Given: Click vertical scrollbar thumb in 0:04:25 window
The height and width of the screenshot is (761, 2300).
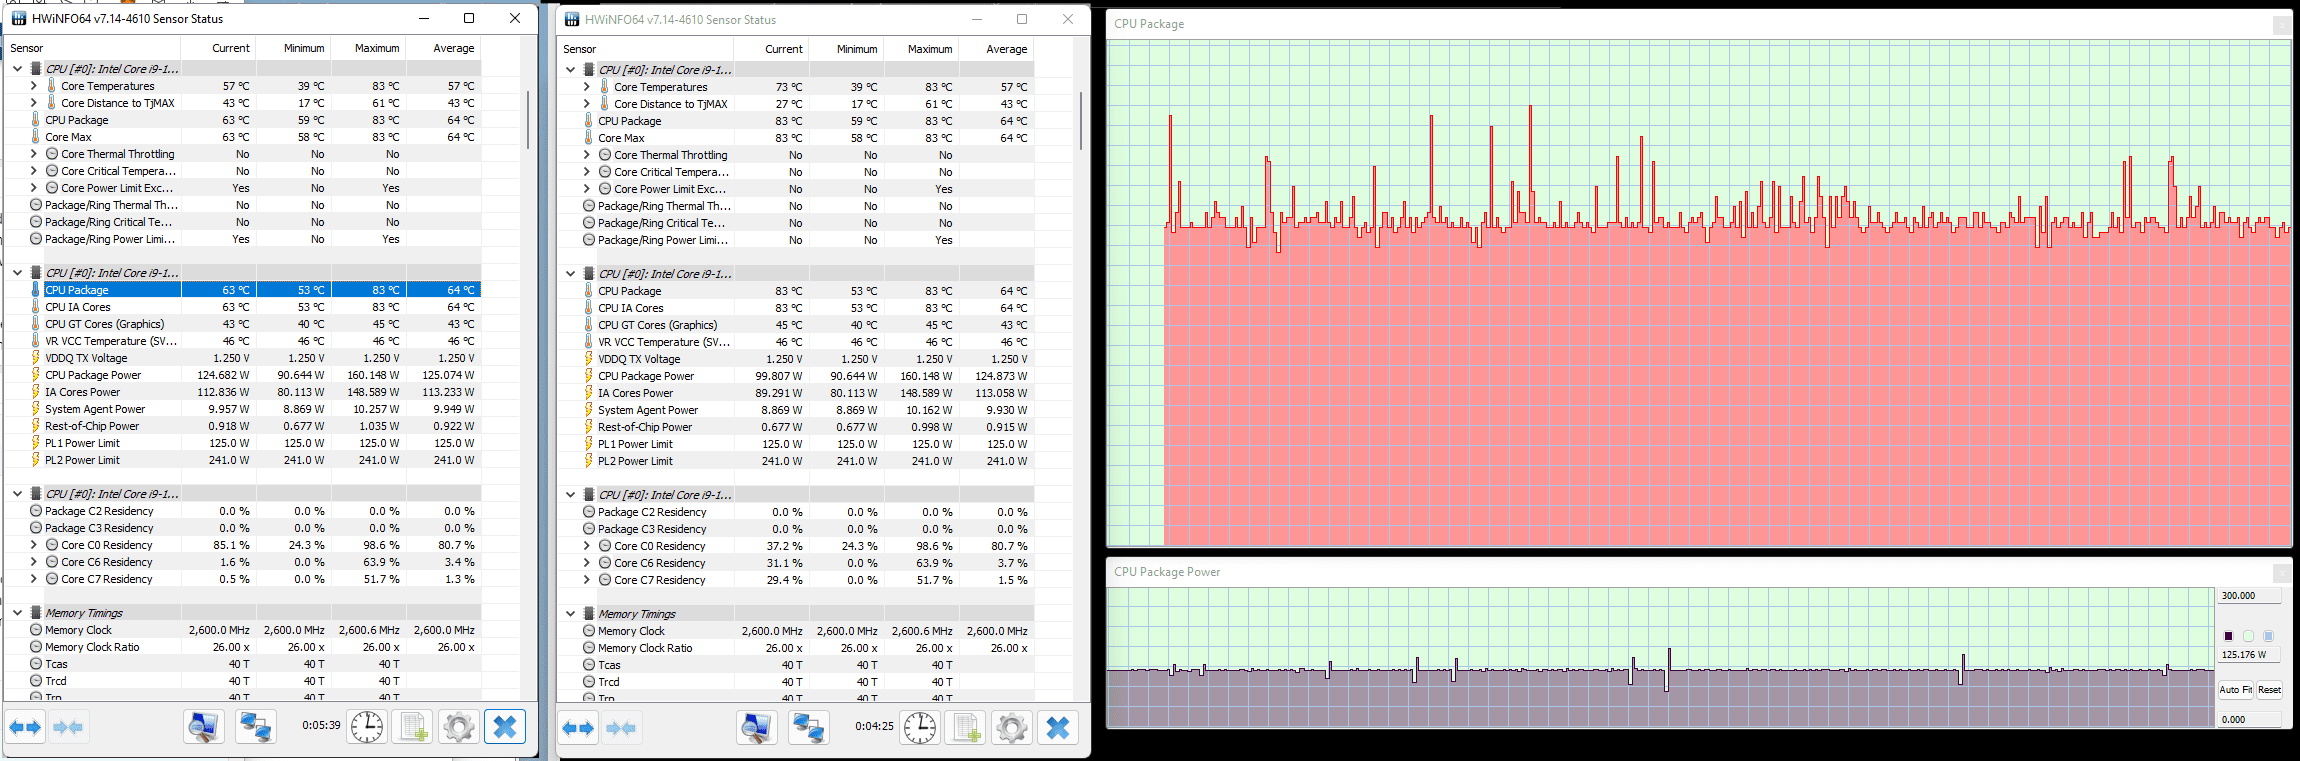Looking at the screenshot, I should tap(1081, 121).
